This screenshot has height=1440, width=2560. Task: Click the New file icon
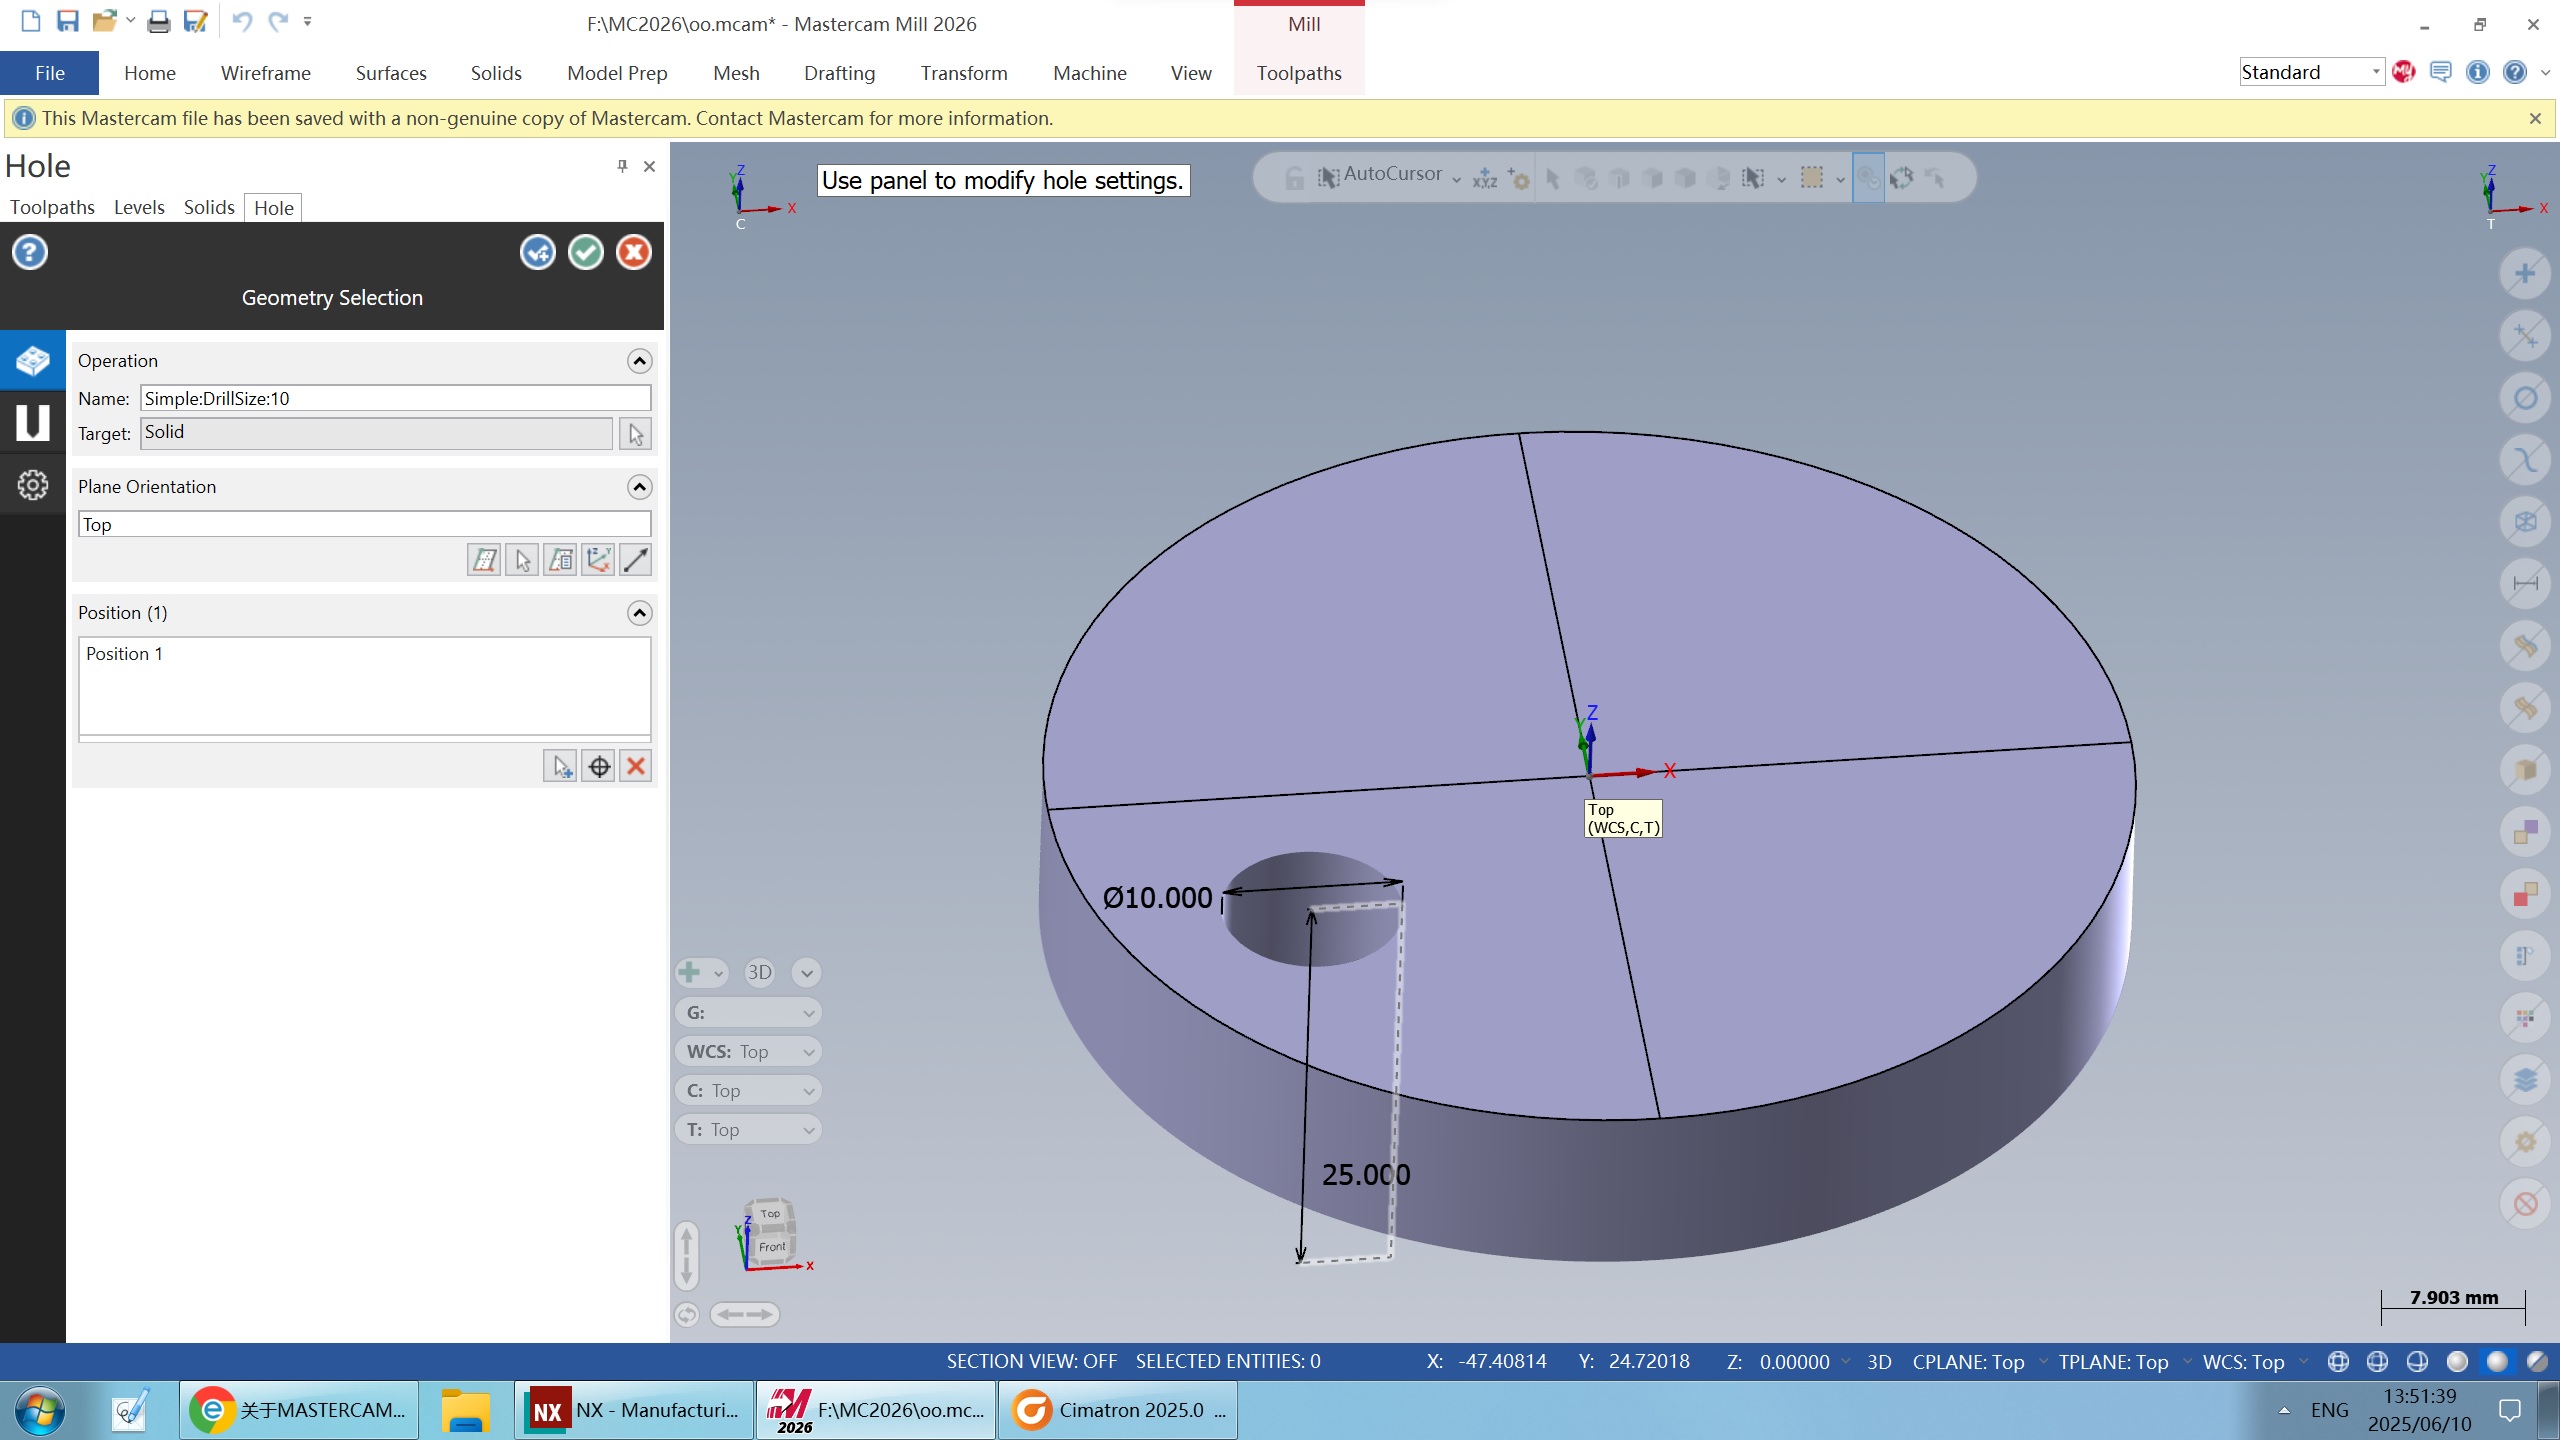[31, 21]
